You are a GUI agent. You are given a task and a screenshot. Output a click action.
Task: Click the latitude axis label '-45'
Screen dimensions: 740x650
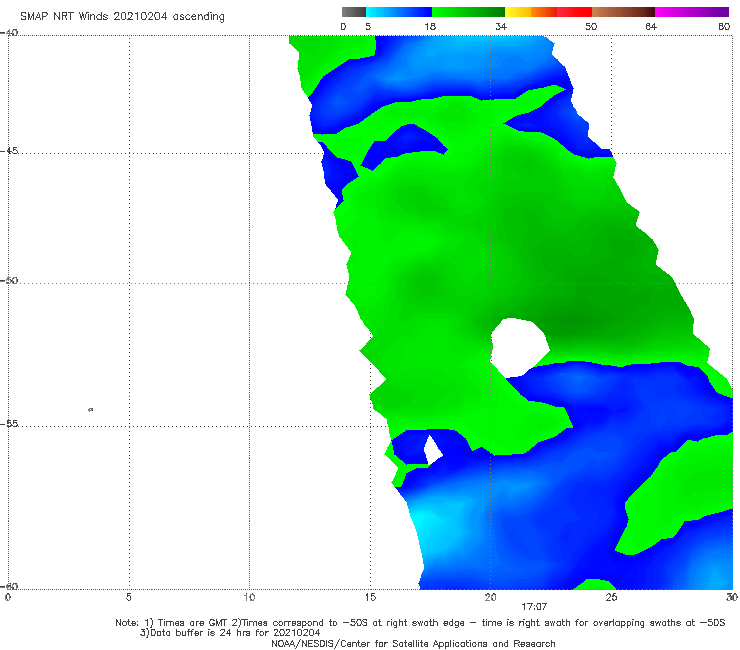[9, 151]
